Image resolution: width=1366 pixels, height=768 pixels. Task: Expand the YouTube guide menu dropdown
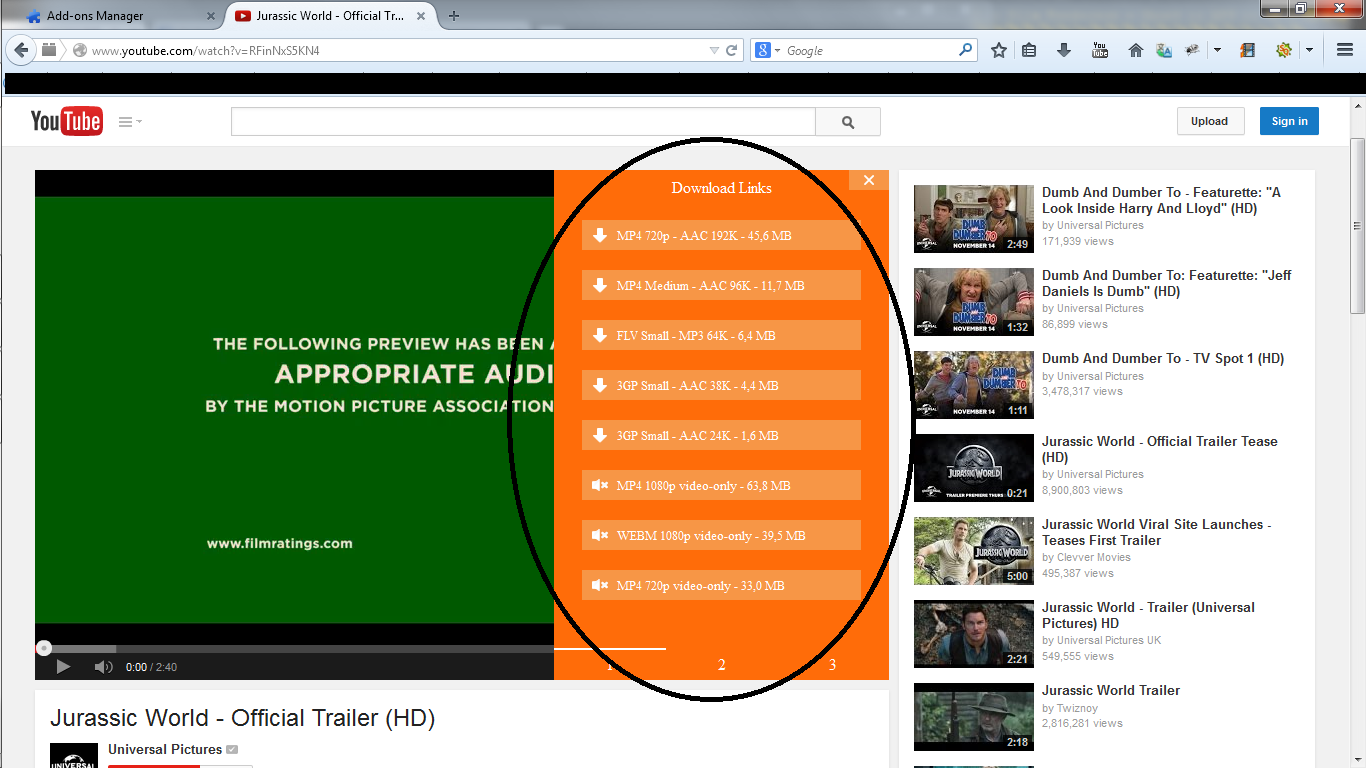(x=130, y=122)
